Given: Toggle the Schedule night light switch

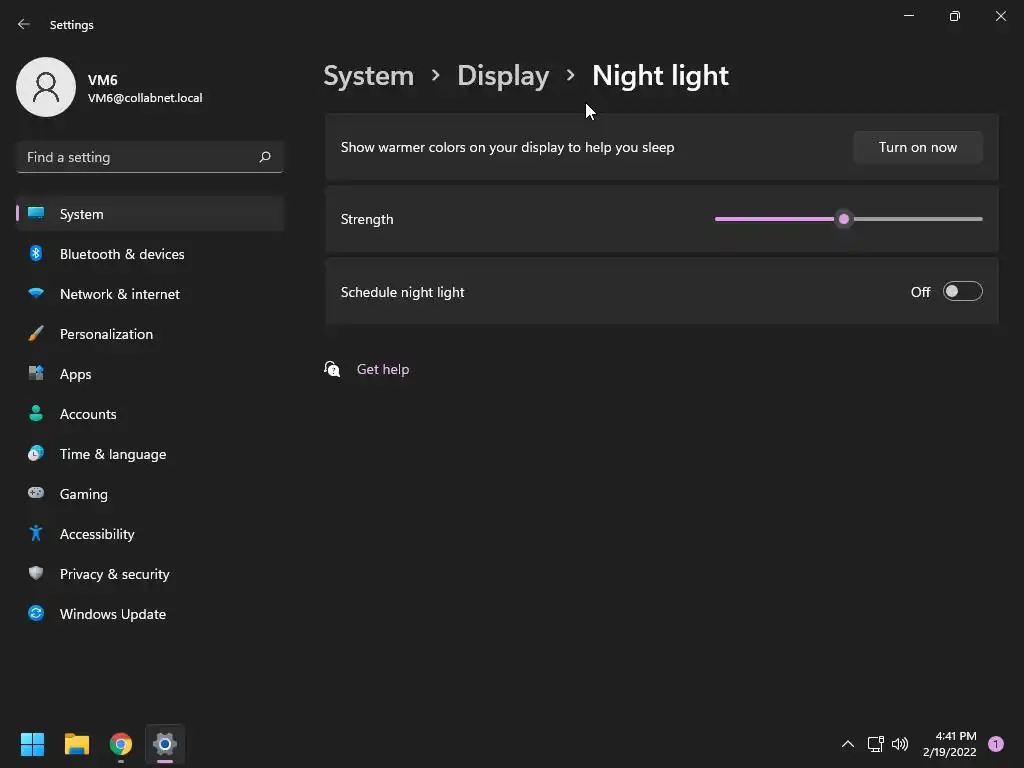Looking at the screenshot, I should coord(962,291).
